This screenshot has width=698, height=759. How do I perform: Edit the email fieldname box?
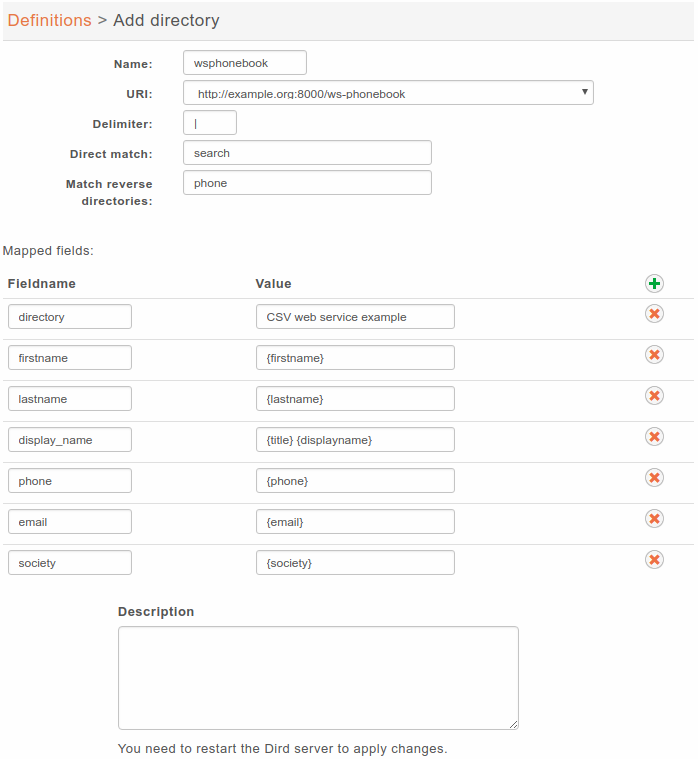pyautogui.click(x=70, y=522)
